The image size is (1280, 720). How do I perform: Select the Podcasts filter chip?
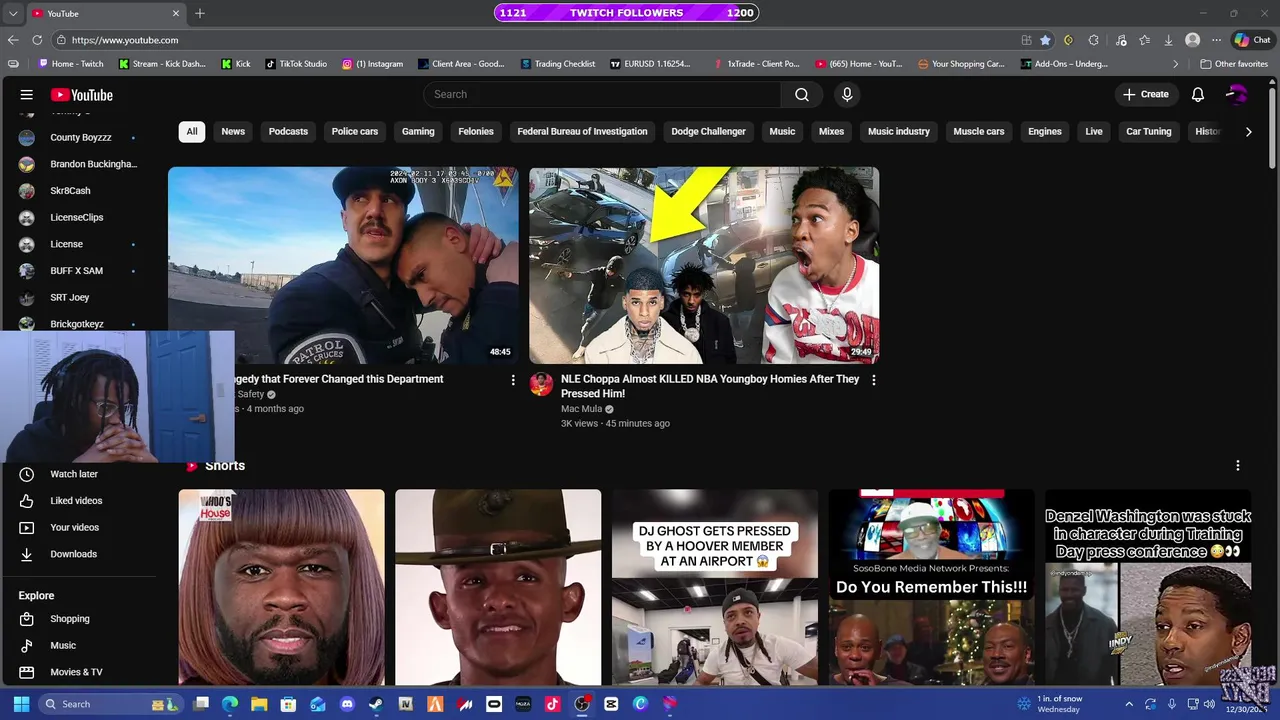point(288,131)
